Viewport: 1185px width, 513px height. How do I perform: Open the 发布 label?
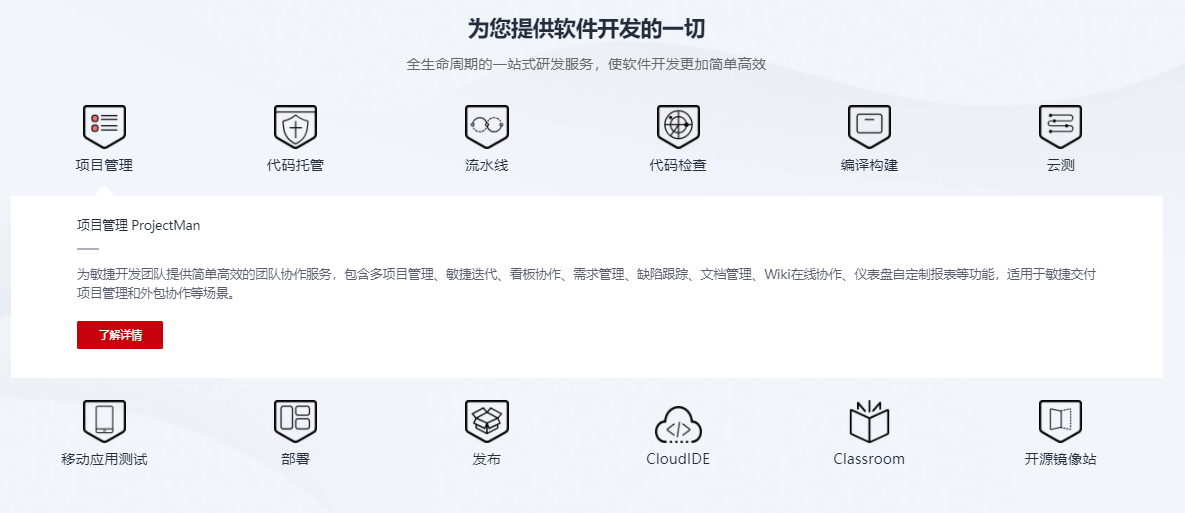coord(487,459)
